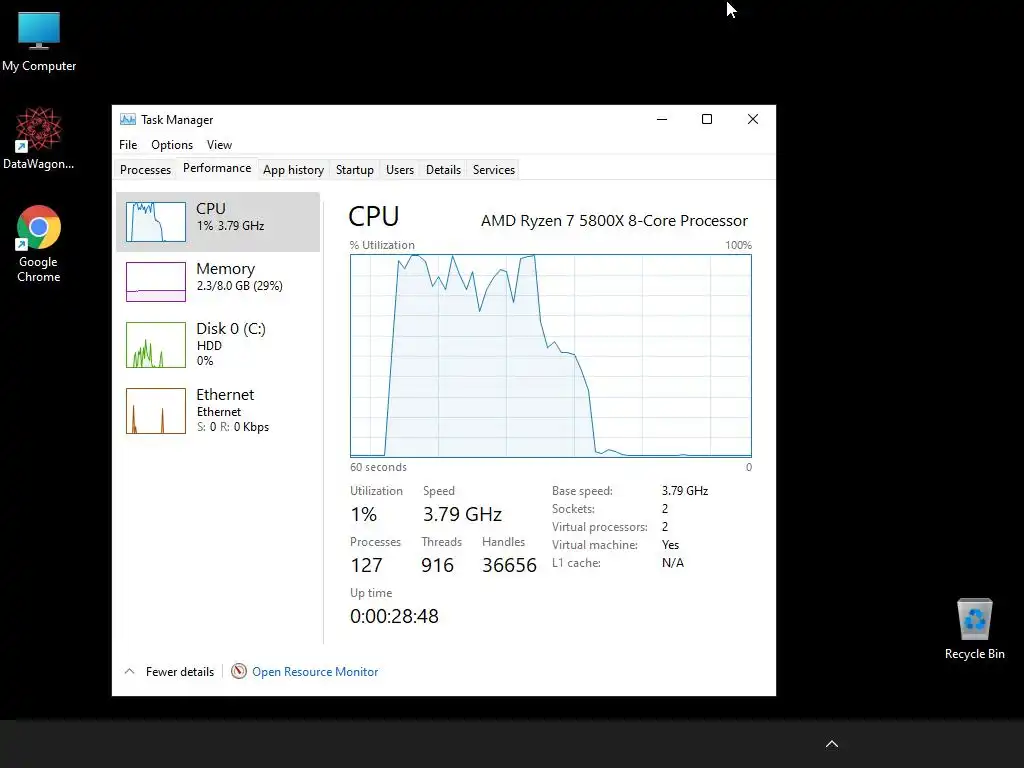
Task: Click the CPU utilization graph
Action: point(551,356)
